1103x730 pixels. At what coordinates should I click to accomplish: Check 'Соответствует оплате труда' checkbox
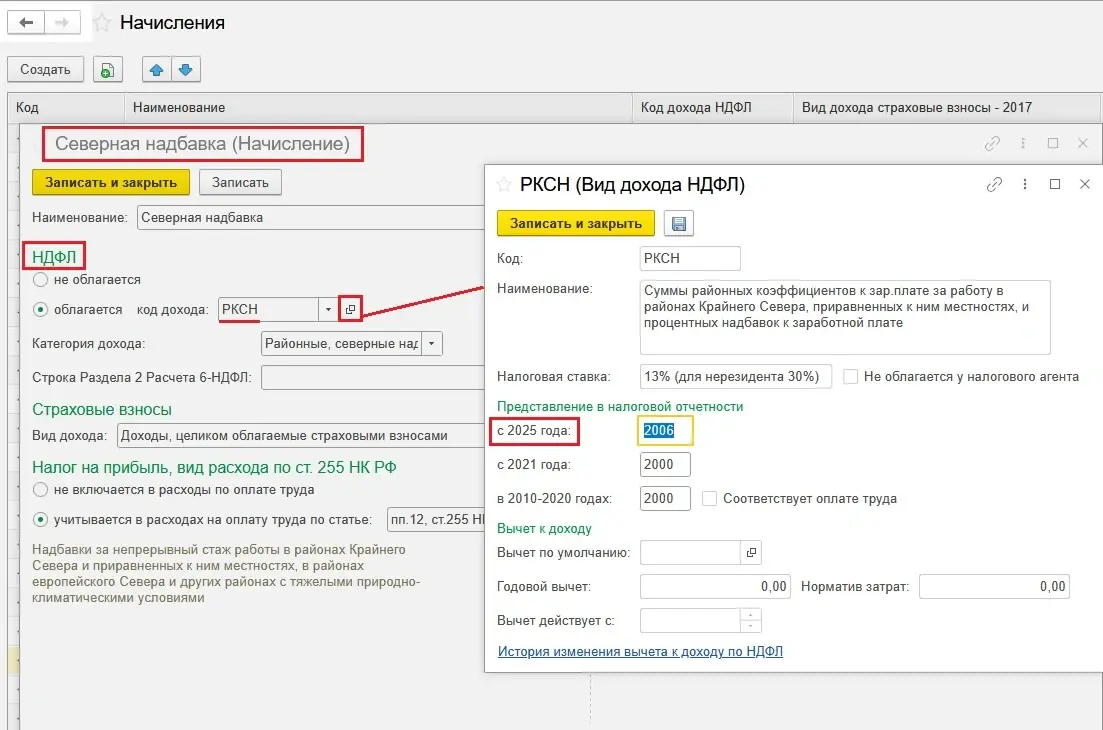tap(709, 498)
